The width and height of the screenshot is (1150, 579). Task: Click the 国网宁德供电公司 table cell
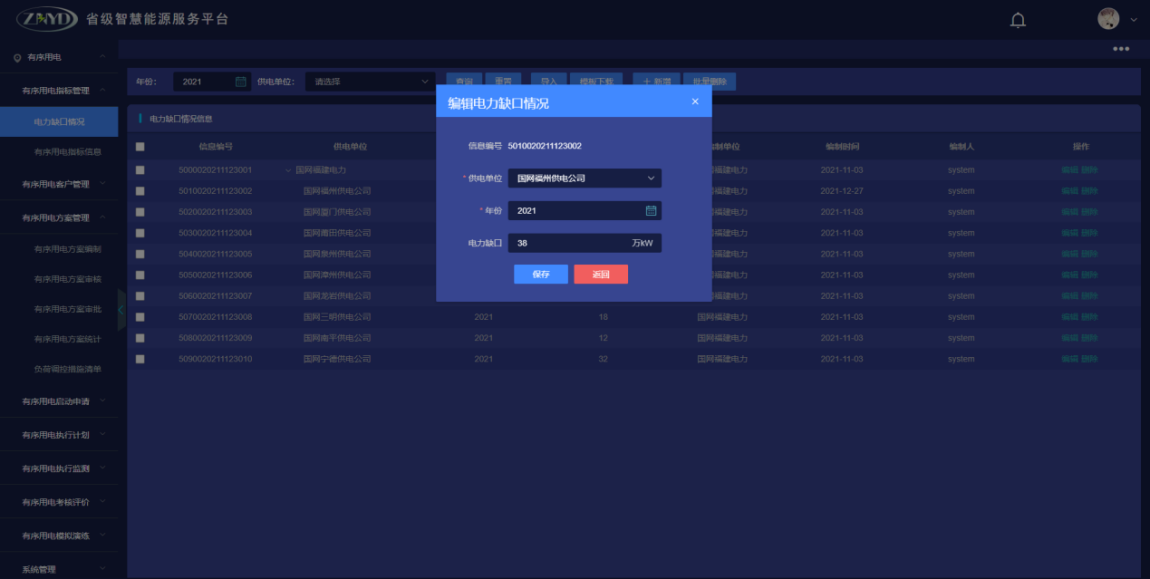pos(337,360)
